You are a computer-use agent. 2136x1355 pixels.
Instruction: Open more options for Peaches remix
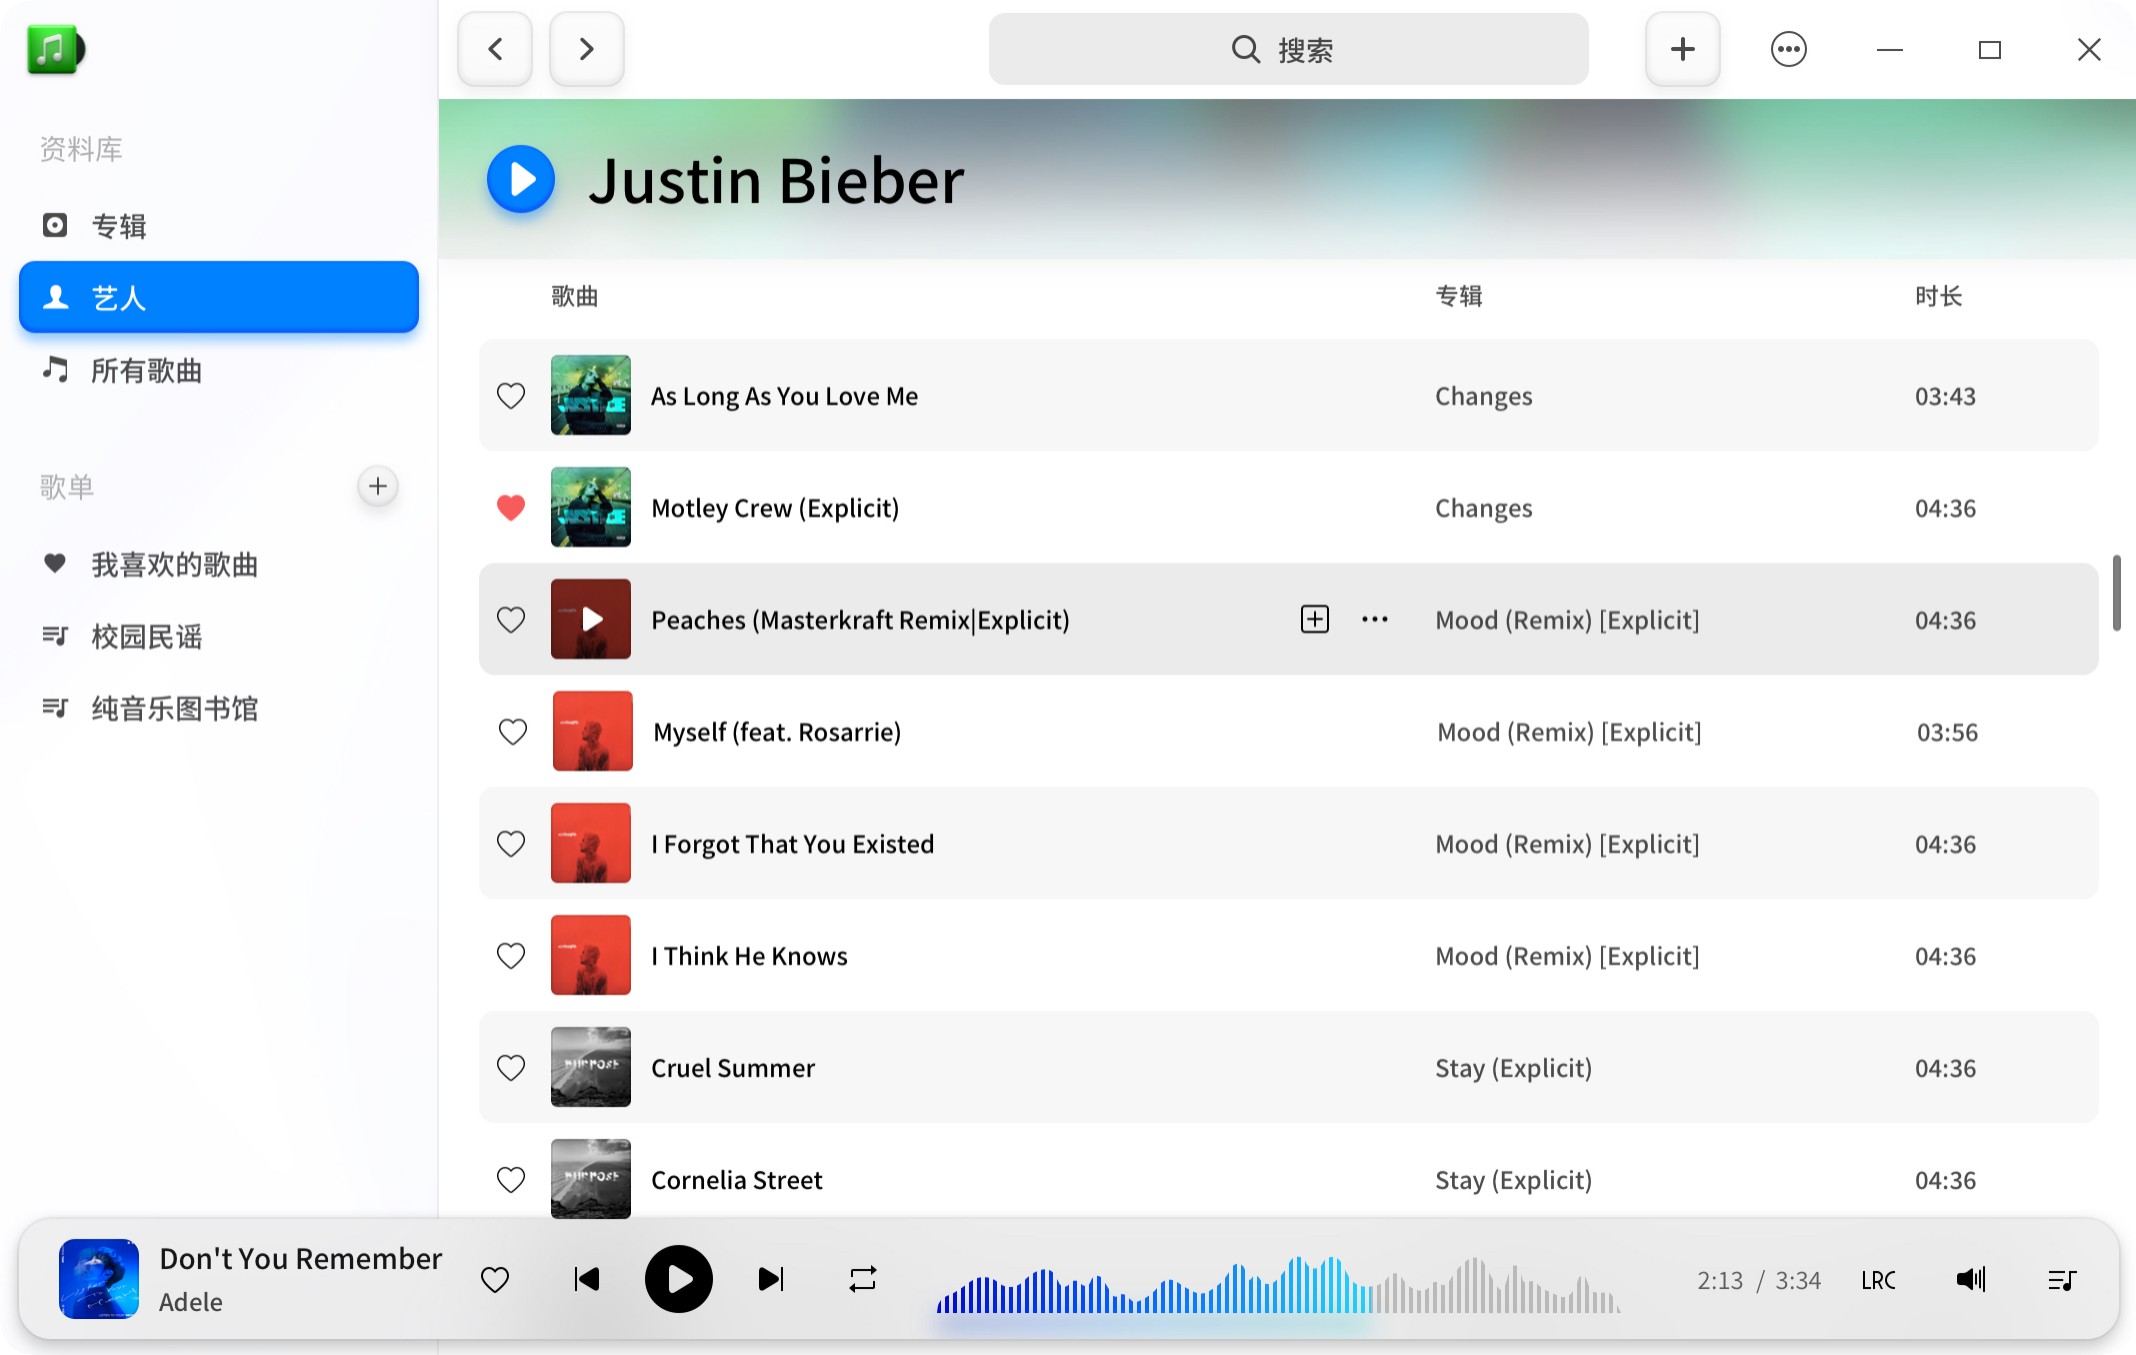pyautogui.click(x=1374, y=619)
